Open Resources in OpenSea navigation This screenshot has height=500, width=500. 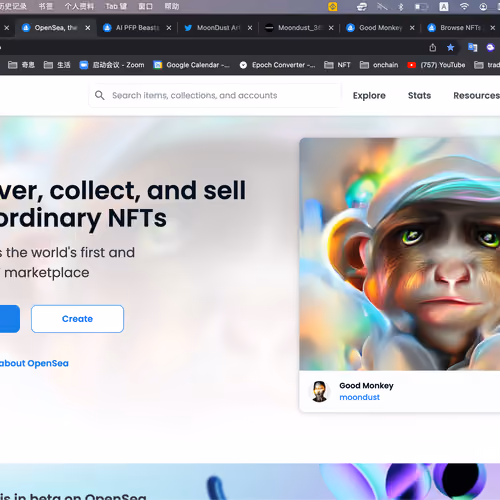(477, 96)
